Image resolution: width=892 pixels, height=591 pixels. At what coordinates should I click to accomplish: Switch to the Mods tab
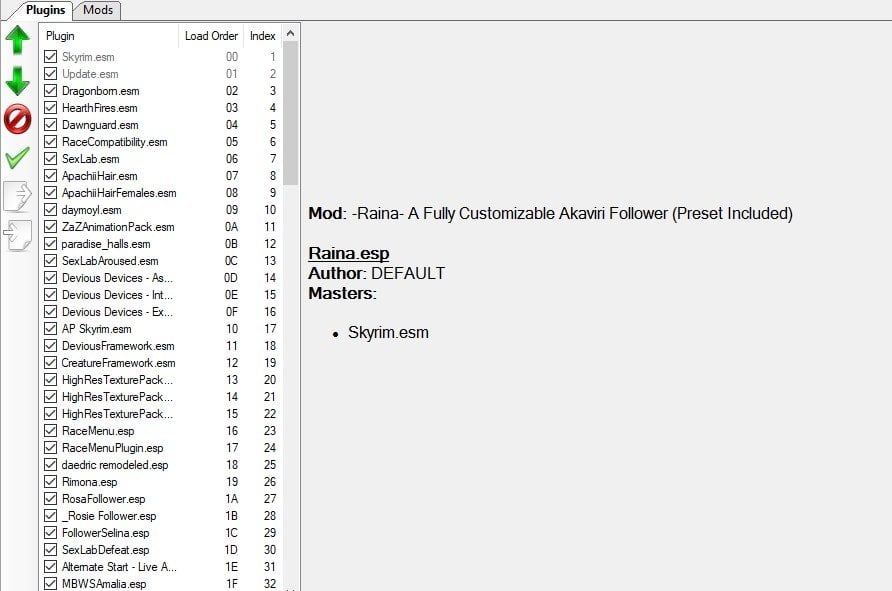pyautogui.click(x=98, y=10)
